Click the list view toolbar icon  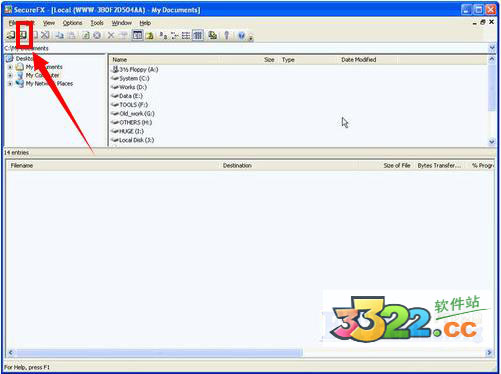click(186, 35)
